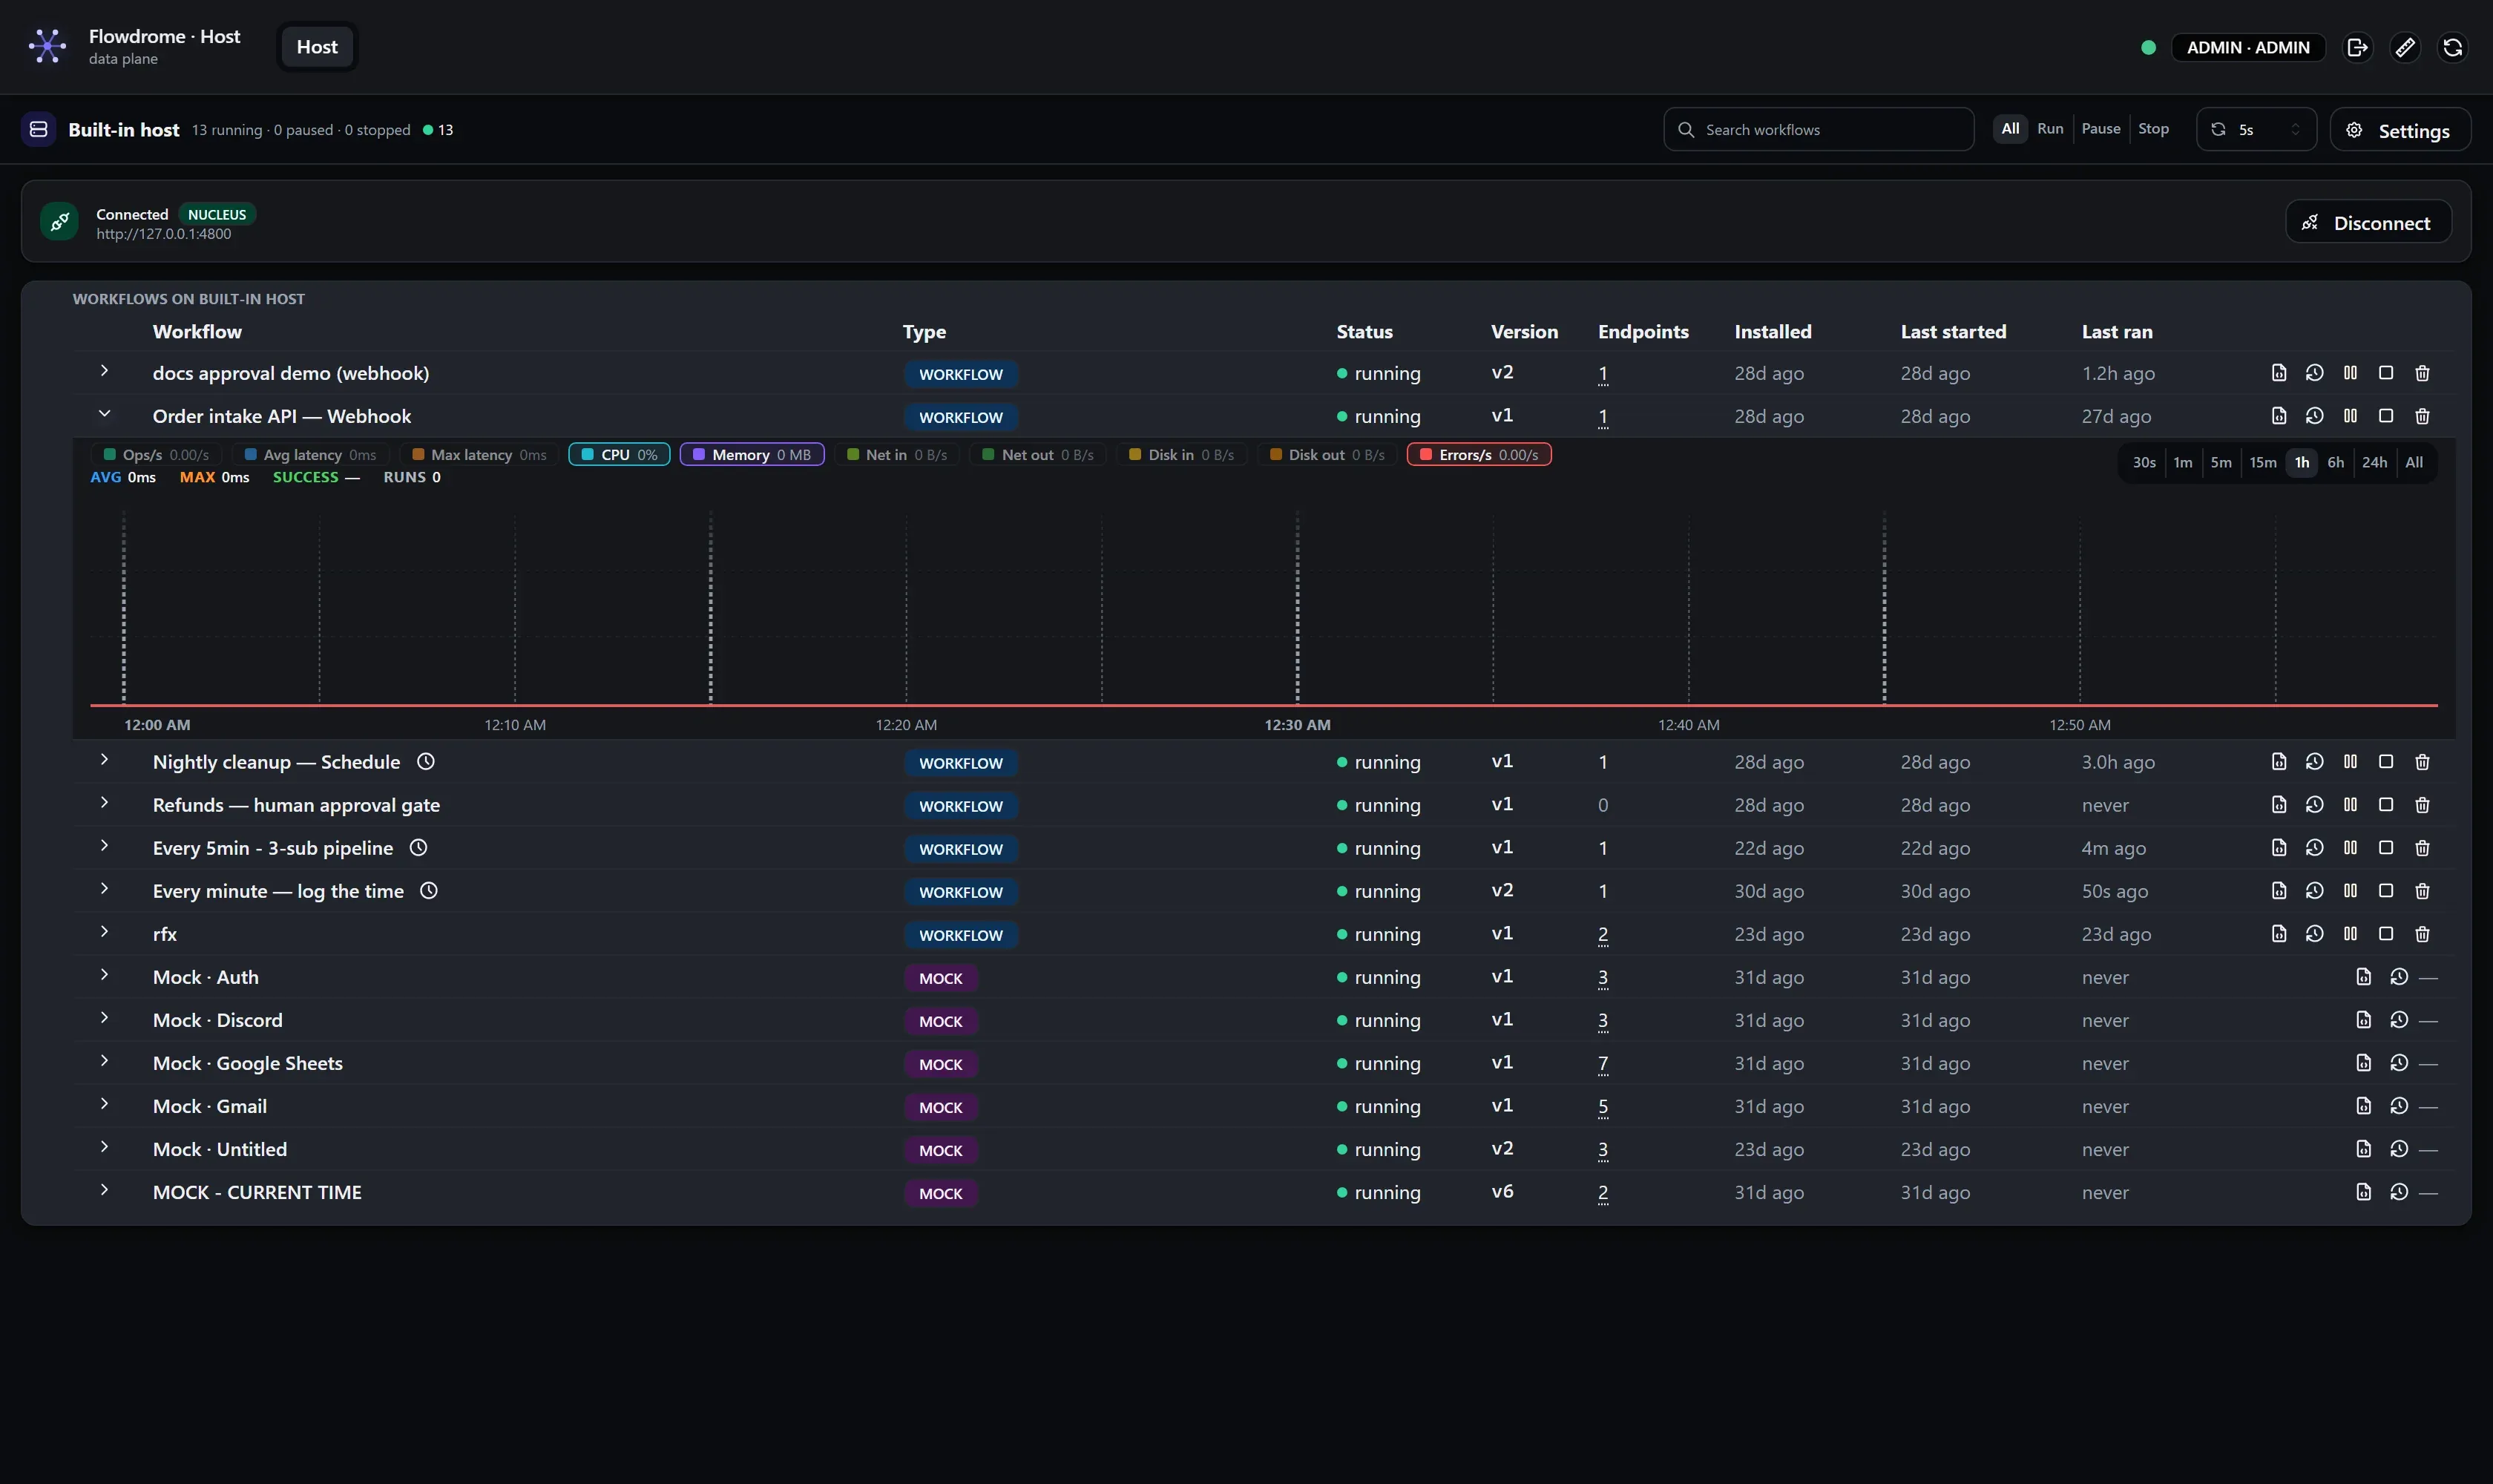This screenshot has width=2493, height=1484.
Task: Switch chart range to 5m
Action: coord(2221,463)
